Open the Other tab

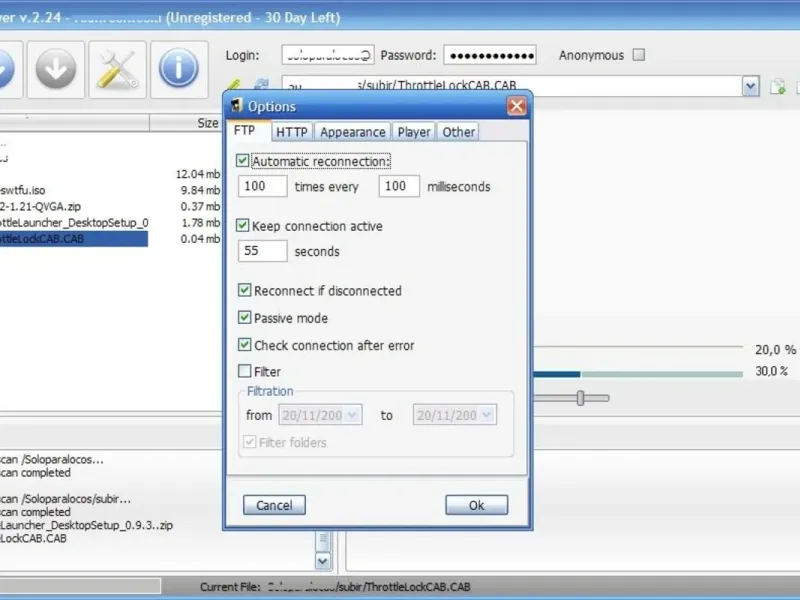tap(458, 132)
